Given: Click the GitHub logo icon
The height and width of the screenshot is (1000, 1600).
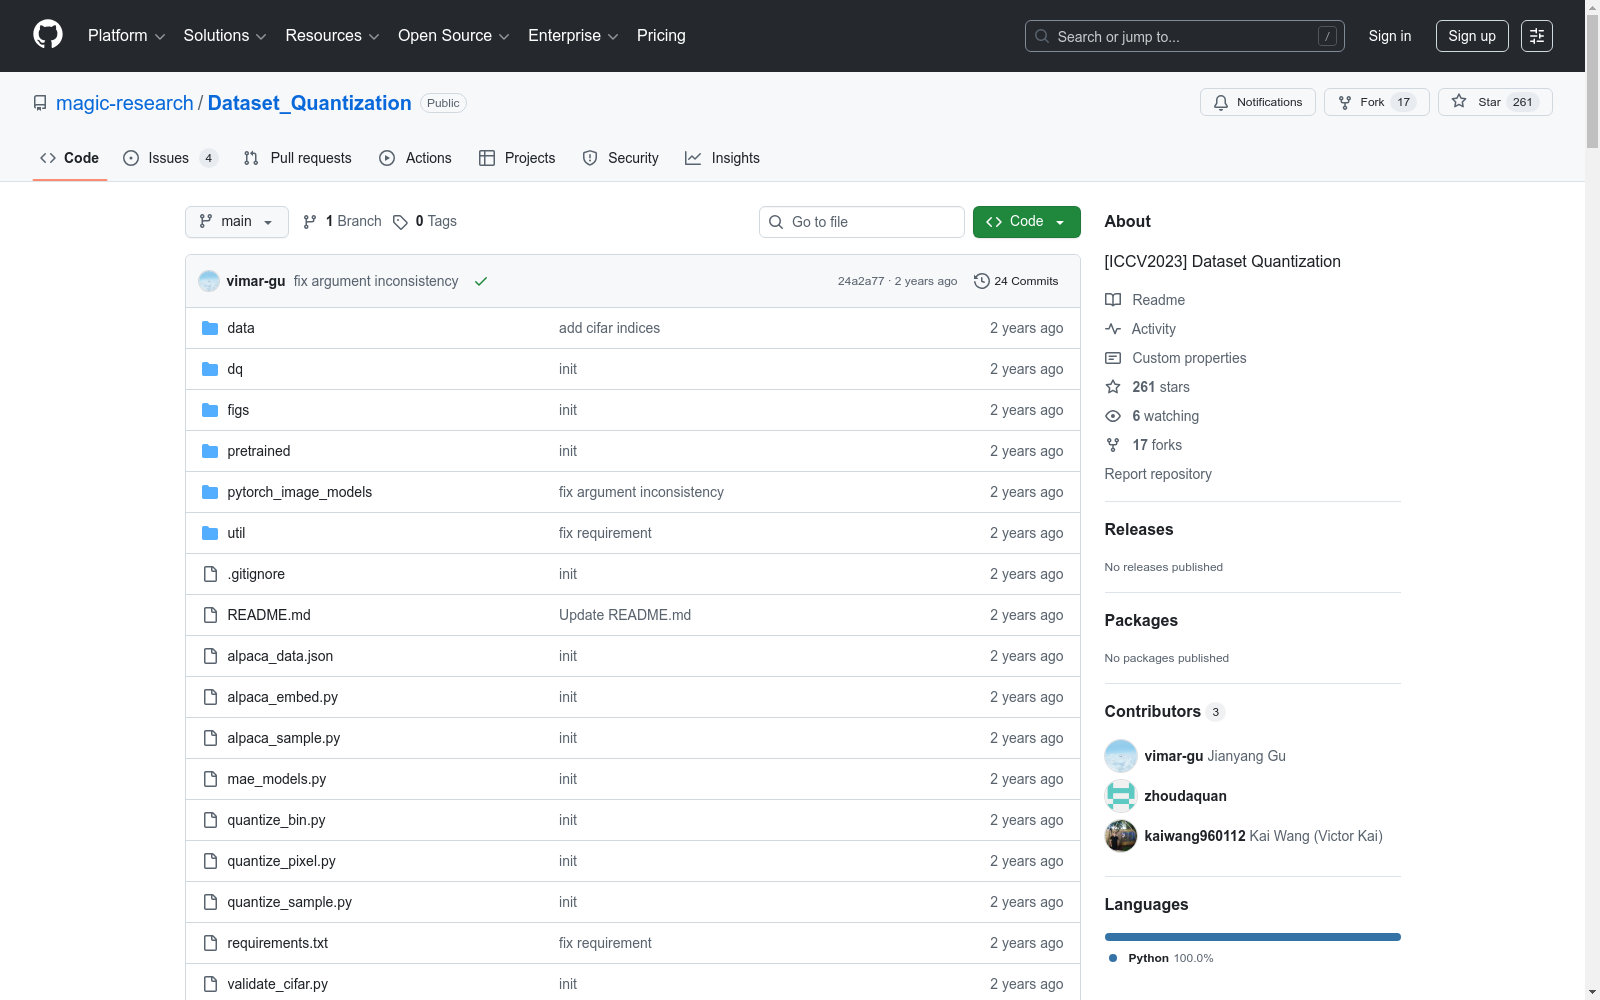Looking at the screenshot, I should coord(48,35).
